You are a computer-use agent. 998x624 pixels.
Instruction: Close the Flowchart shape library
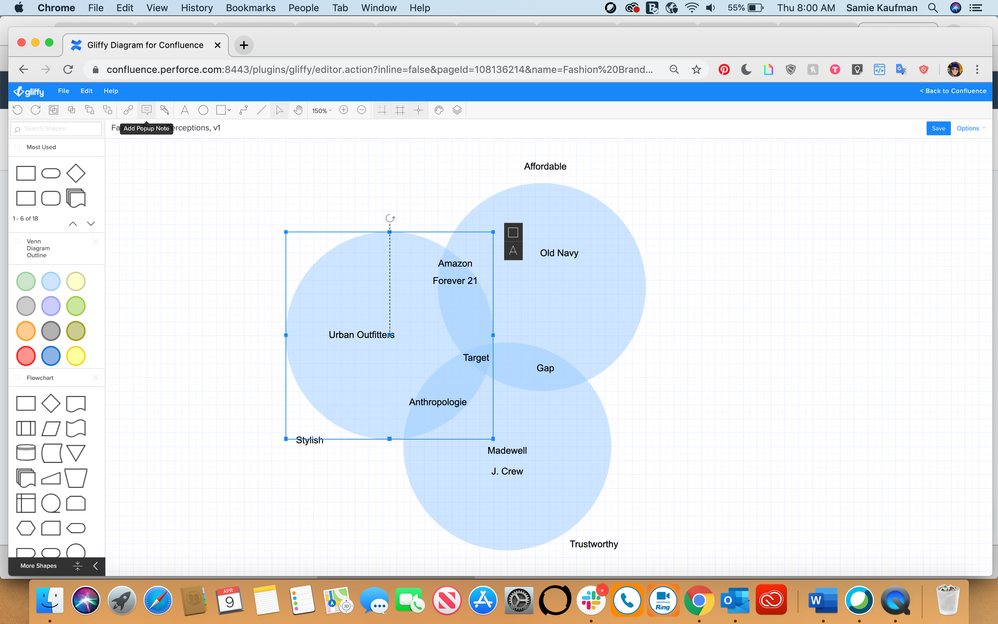coord(95,378)
